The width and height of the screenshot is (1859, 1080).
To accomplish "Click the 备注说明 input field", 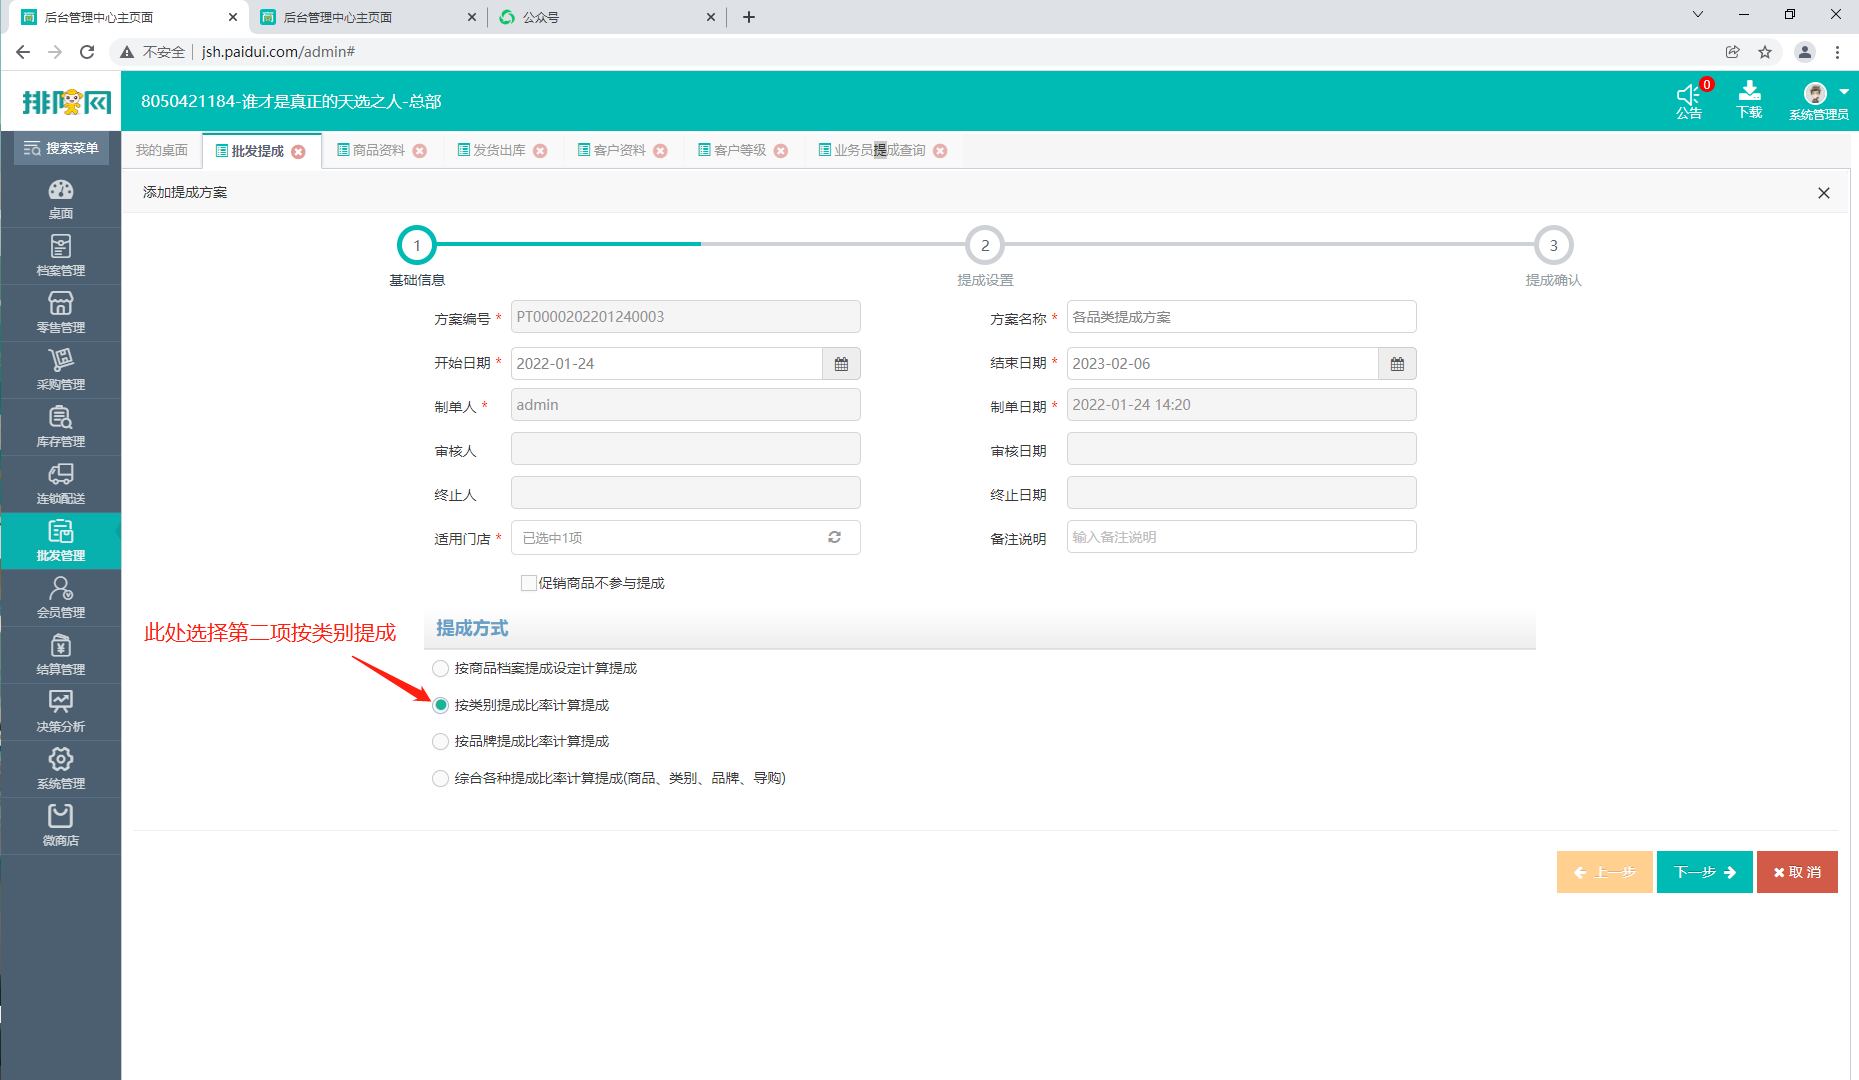I will [x=1241, y=537].
